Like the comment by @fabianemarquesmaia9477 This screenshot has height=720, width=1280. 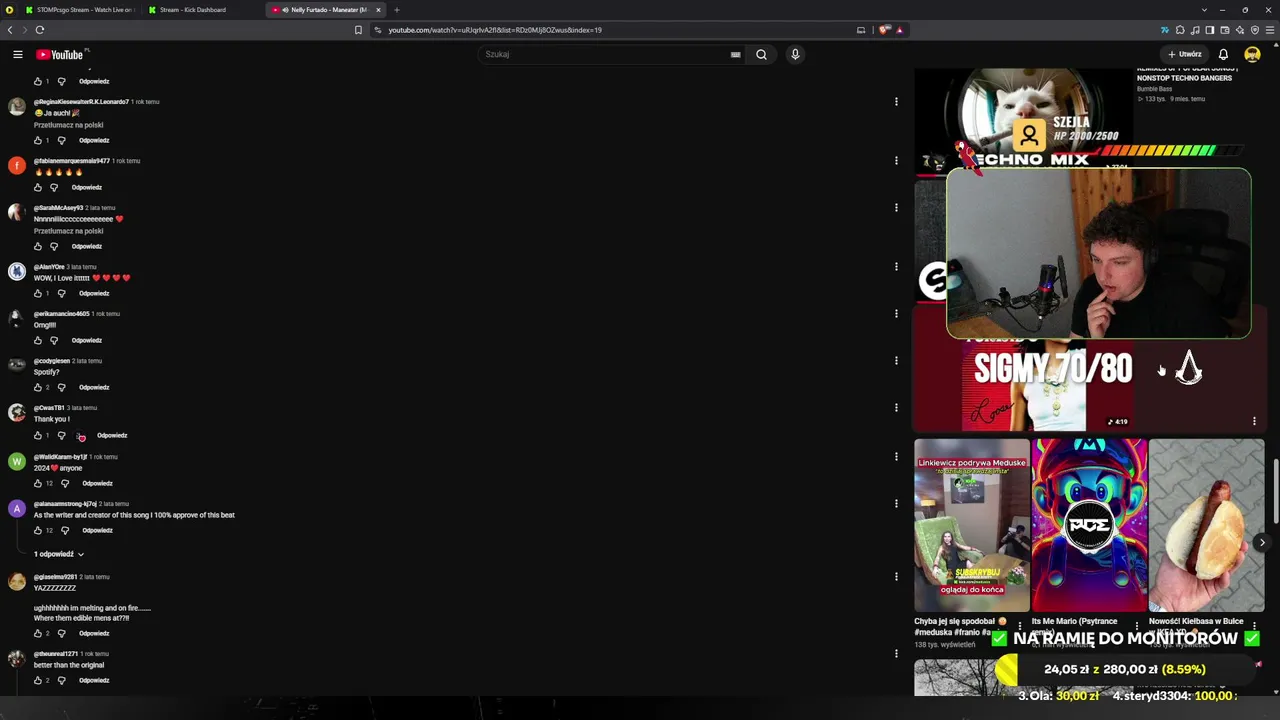tap(38, 187)
